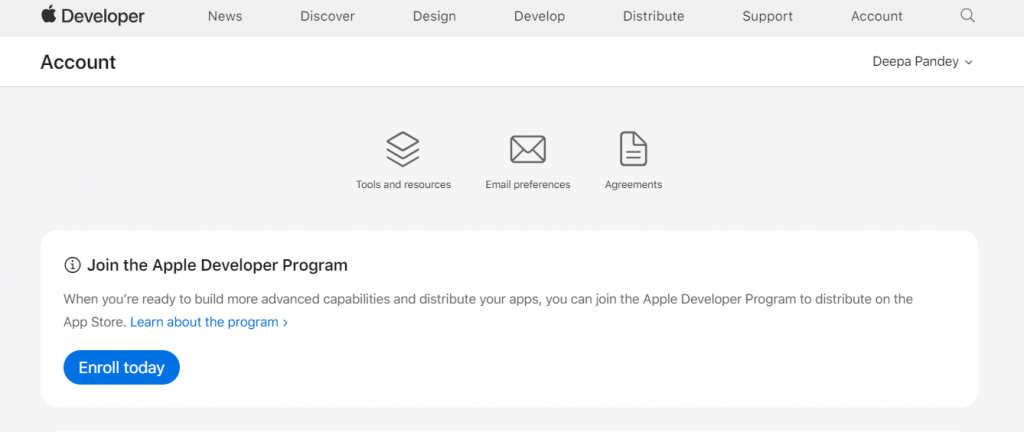Click the info icon beside Join heading
1024x432 pixels.
point(72,266)
